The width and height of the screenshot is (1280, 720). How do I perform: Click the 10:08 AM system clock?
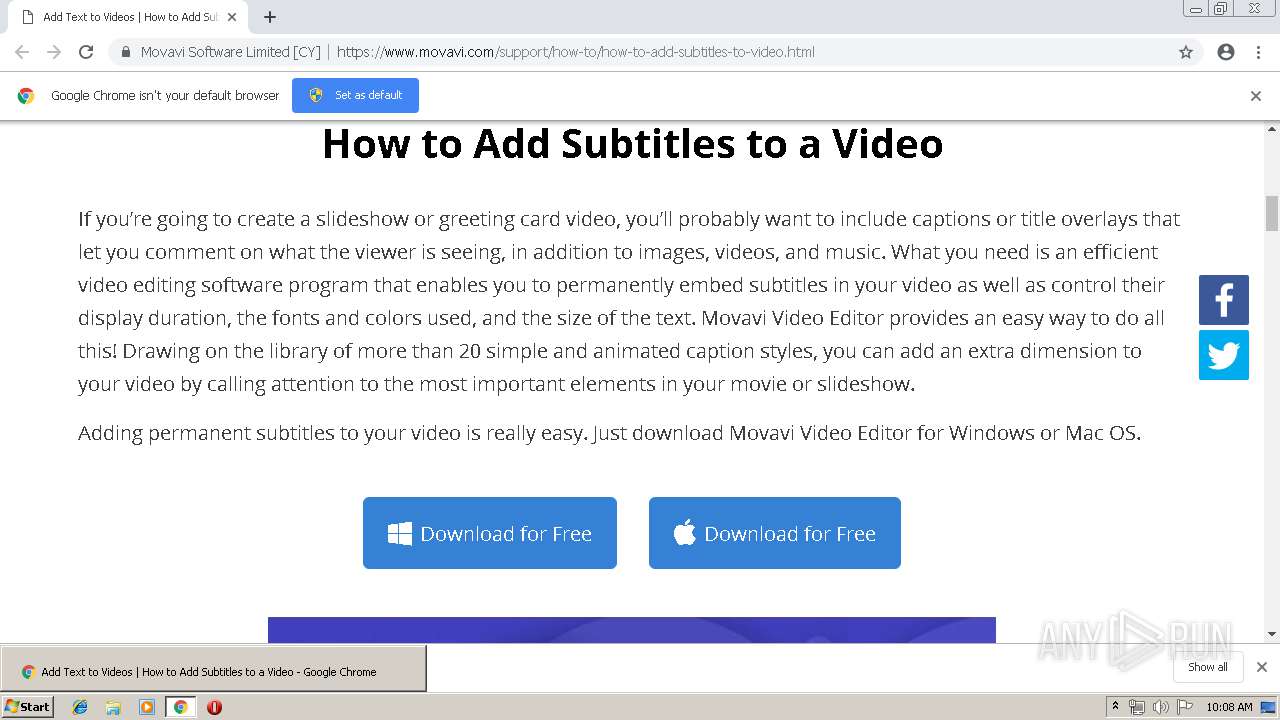1229,707
